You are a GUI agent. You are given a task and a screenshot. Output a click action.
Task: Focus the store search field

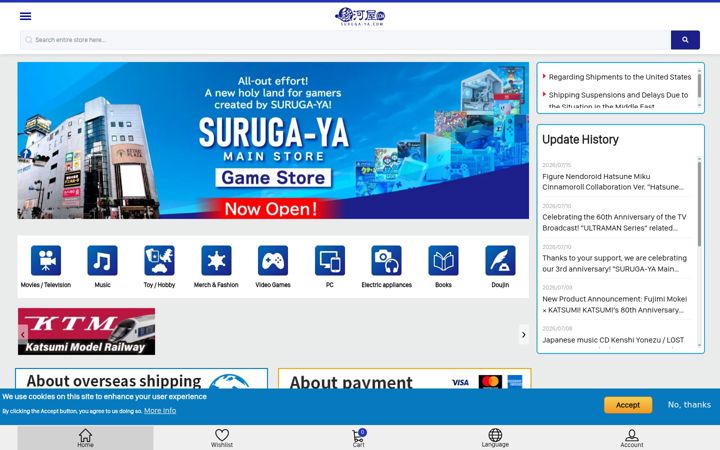[345, 40]
